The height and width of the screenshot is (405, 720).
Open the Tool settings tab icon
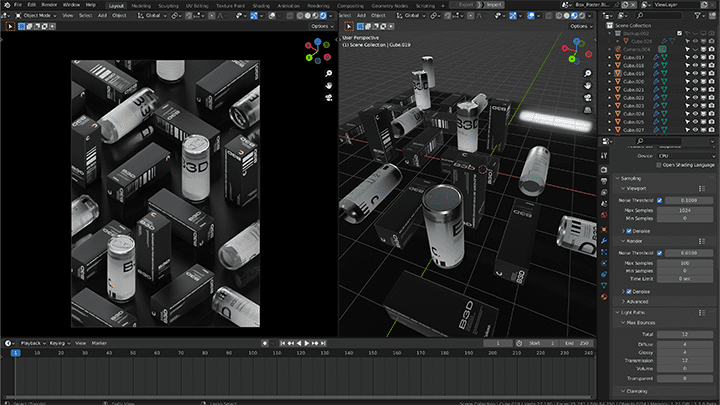click(604, 156)
